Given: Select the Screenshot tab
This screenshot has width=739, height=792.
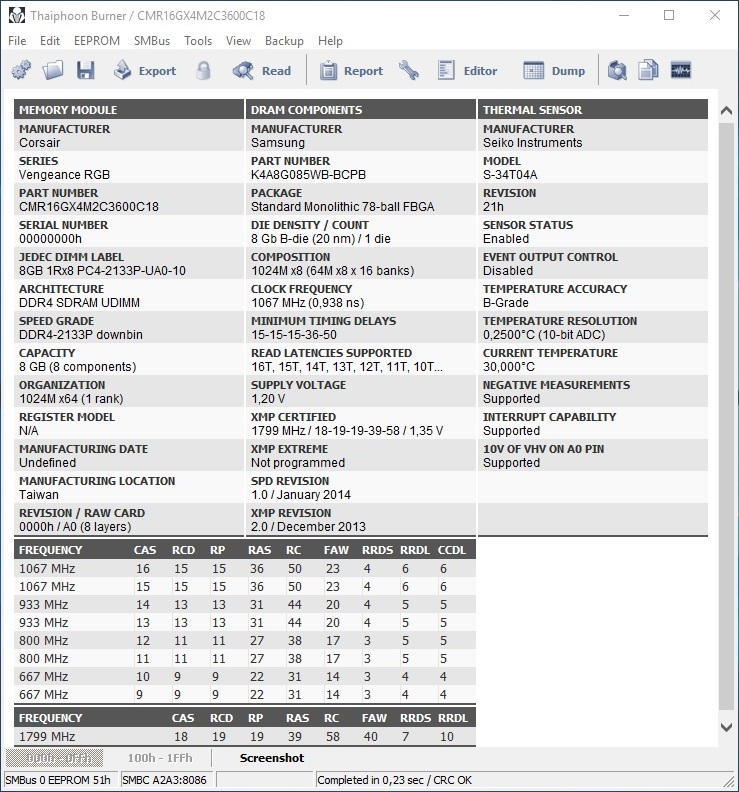Looking at the screenshot, I should 272,758.
